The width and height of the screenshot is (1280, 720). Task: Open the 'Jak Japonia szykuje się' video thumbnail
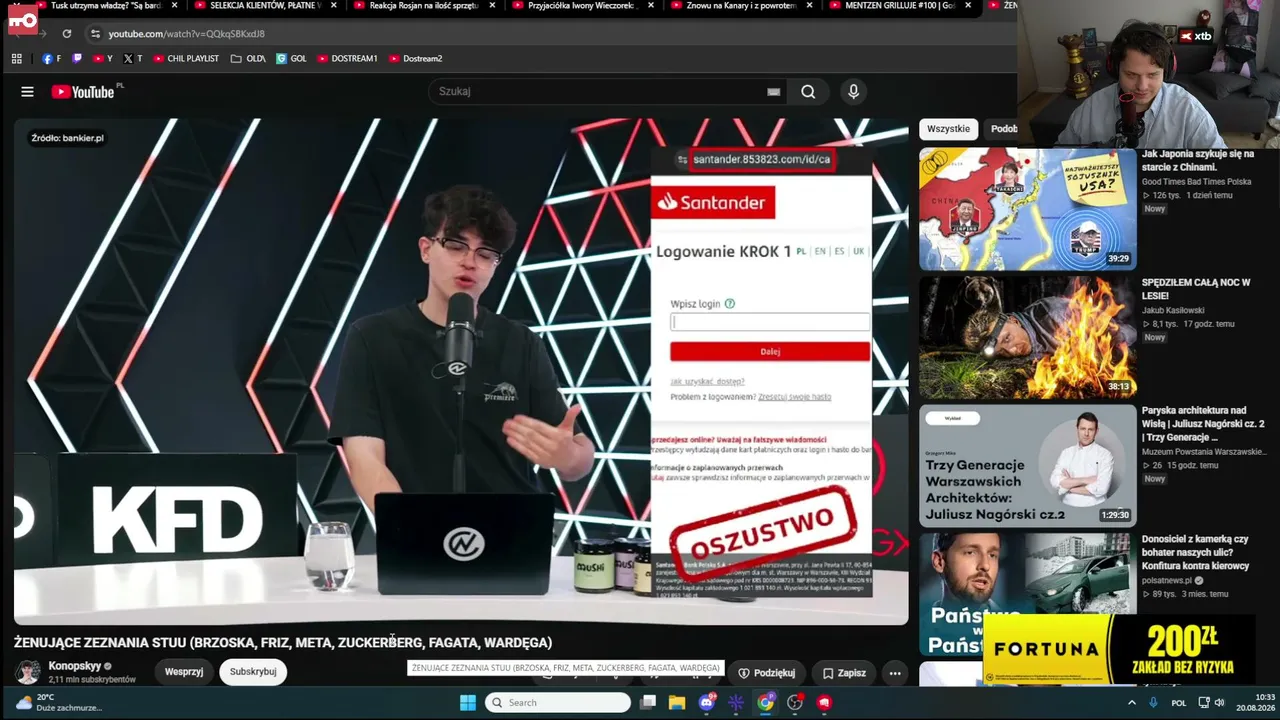(1027, 209)
